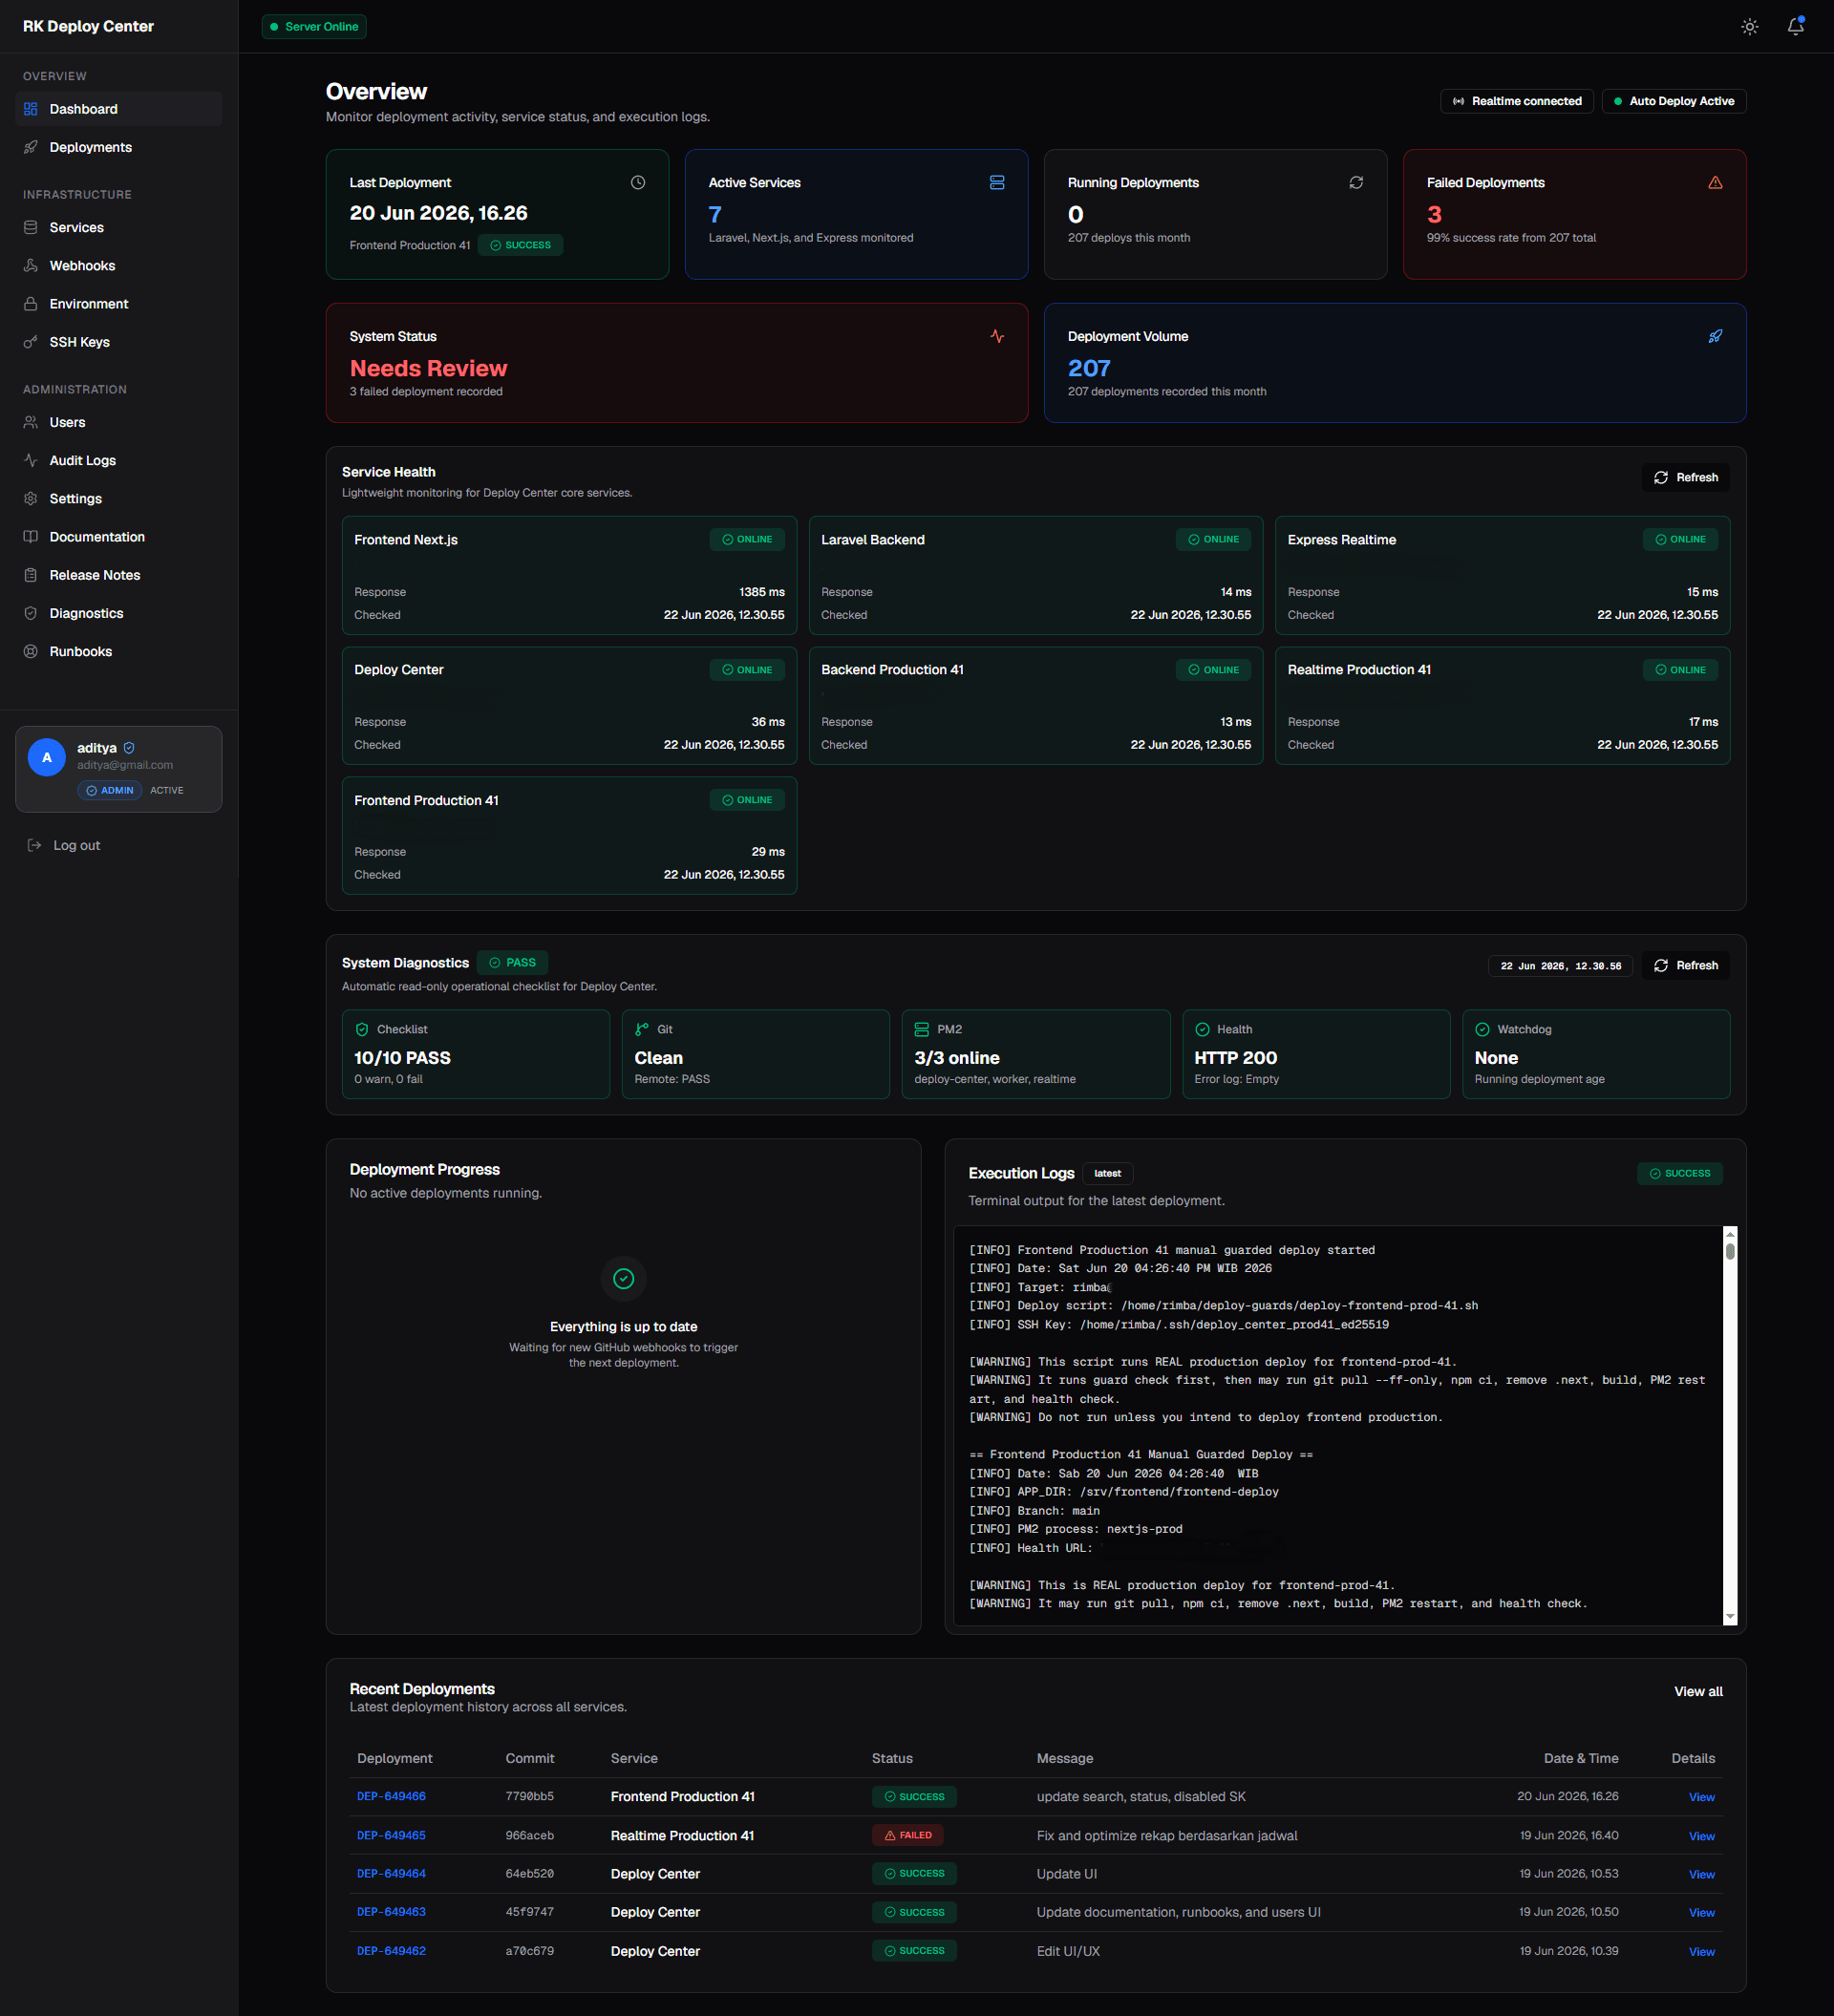Open the Services menu item
Screen dimensions: 1834x2016
tap(118, 227)
